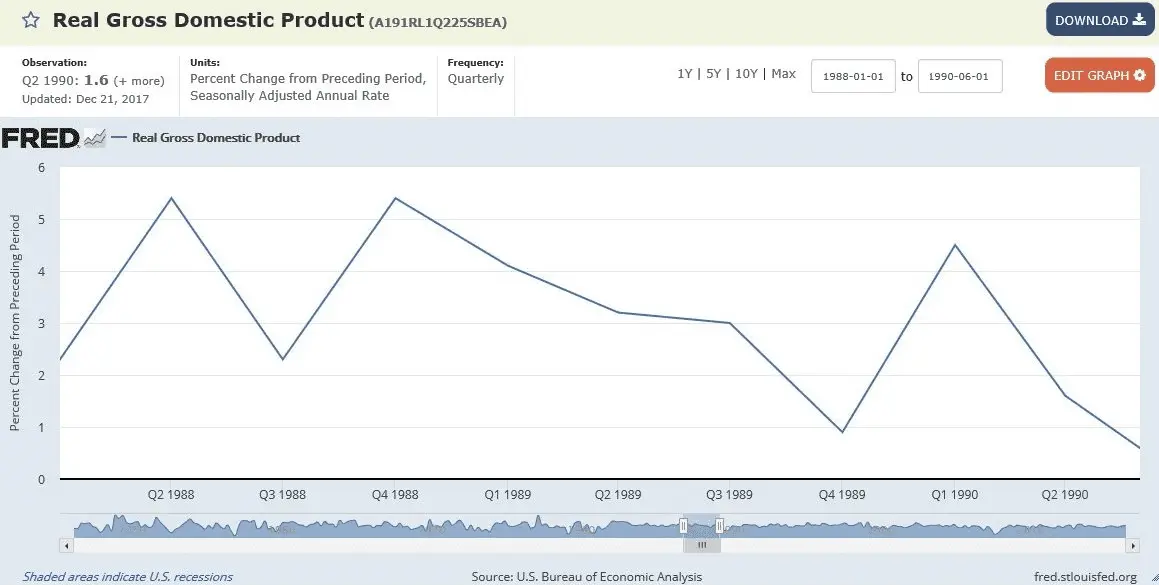This screenshot has width=1159, height=585.
Task: Click the Q4 1989 low point on the chart line
Action: (x=843, y=432)
